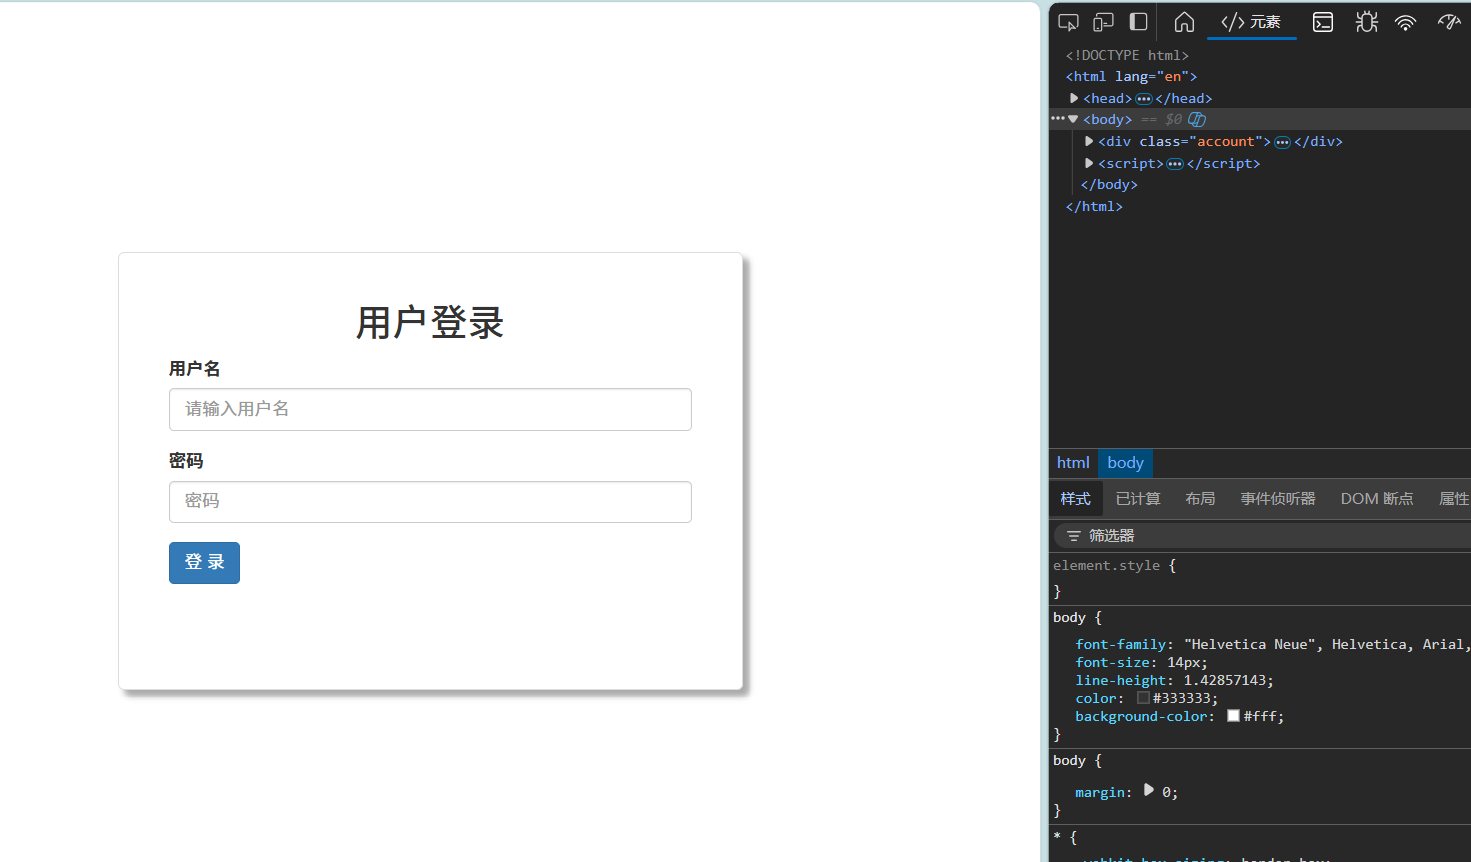Screen dimensions: 1471x862
Task: Switch to the DOM 断点 breakpoints tab
Action: [x=1377, y=499]
